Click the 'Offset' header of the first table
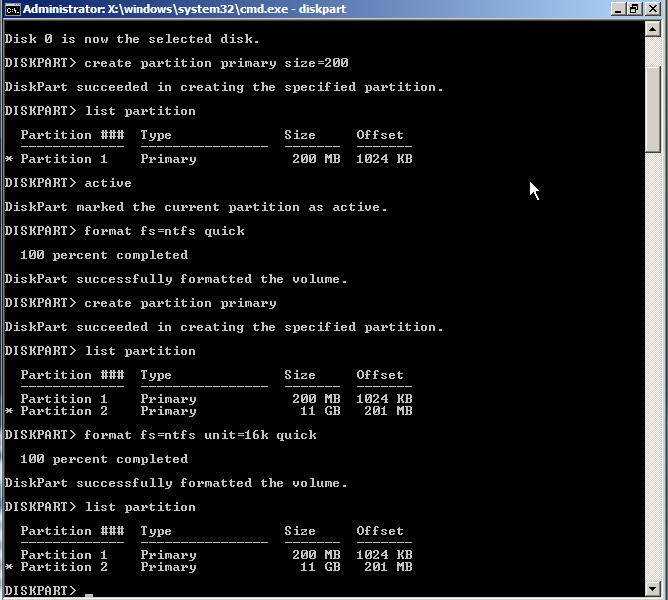 [380, 135]
